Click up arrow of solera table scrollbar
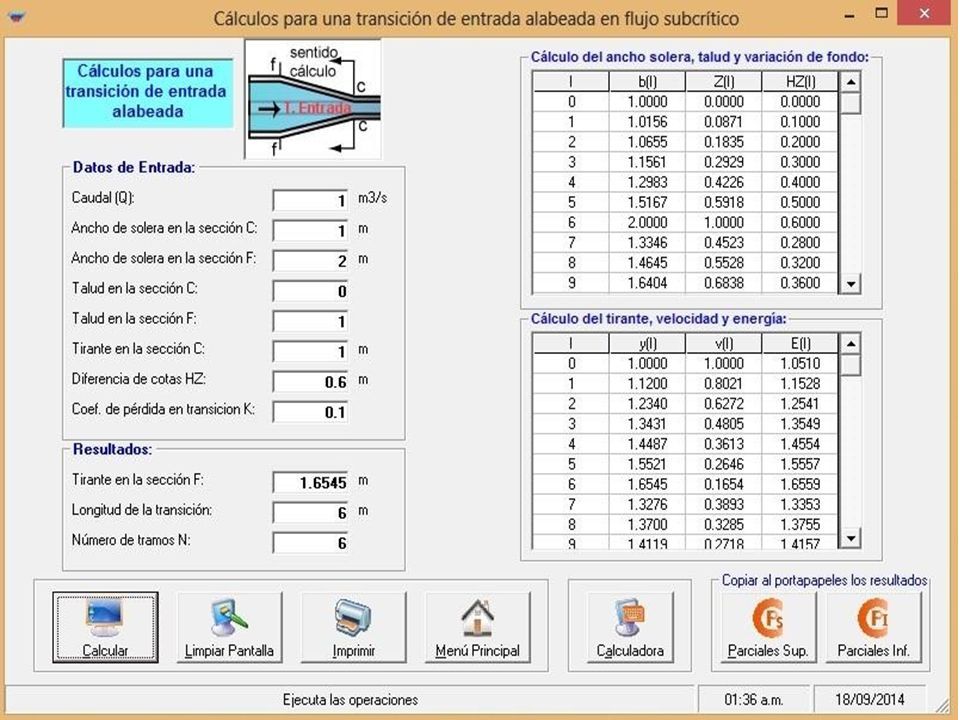The image size is (960, 720). tap(851, 81)
